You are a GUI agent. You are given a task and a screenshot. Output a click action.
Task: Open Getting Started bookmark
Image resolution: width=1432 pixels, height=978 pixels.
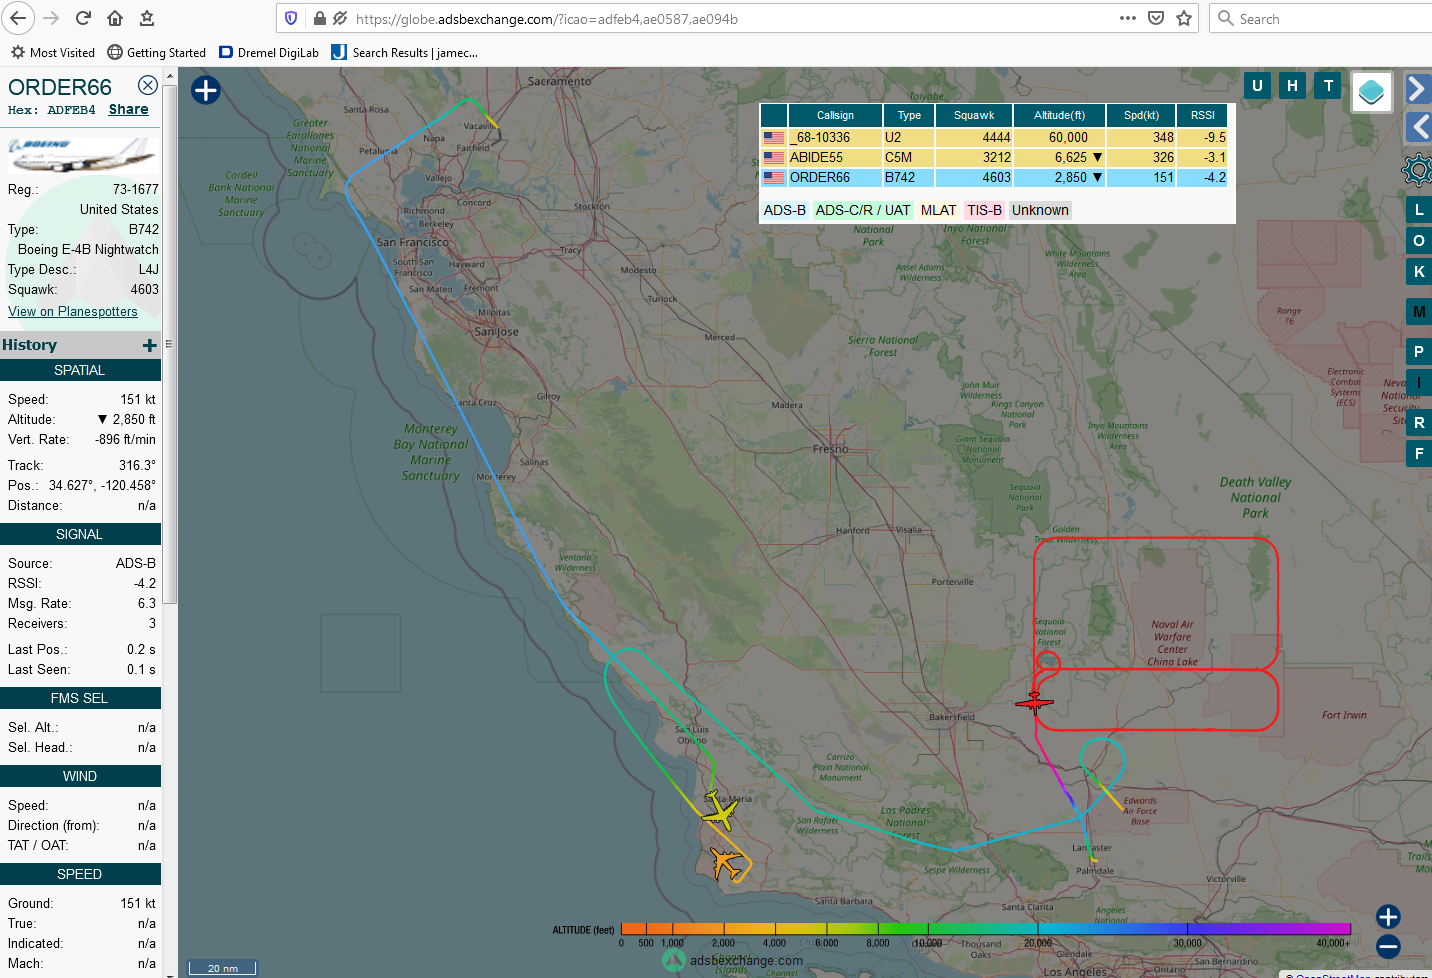[x=156, y=53]
